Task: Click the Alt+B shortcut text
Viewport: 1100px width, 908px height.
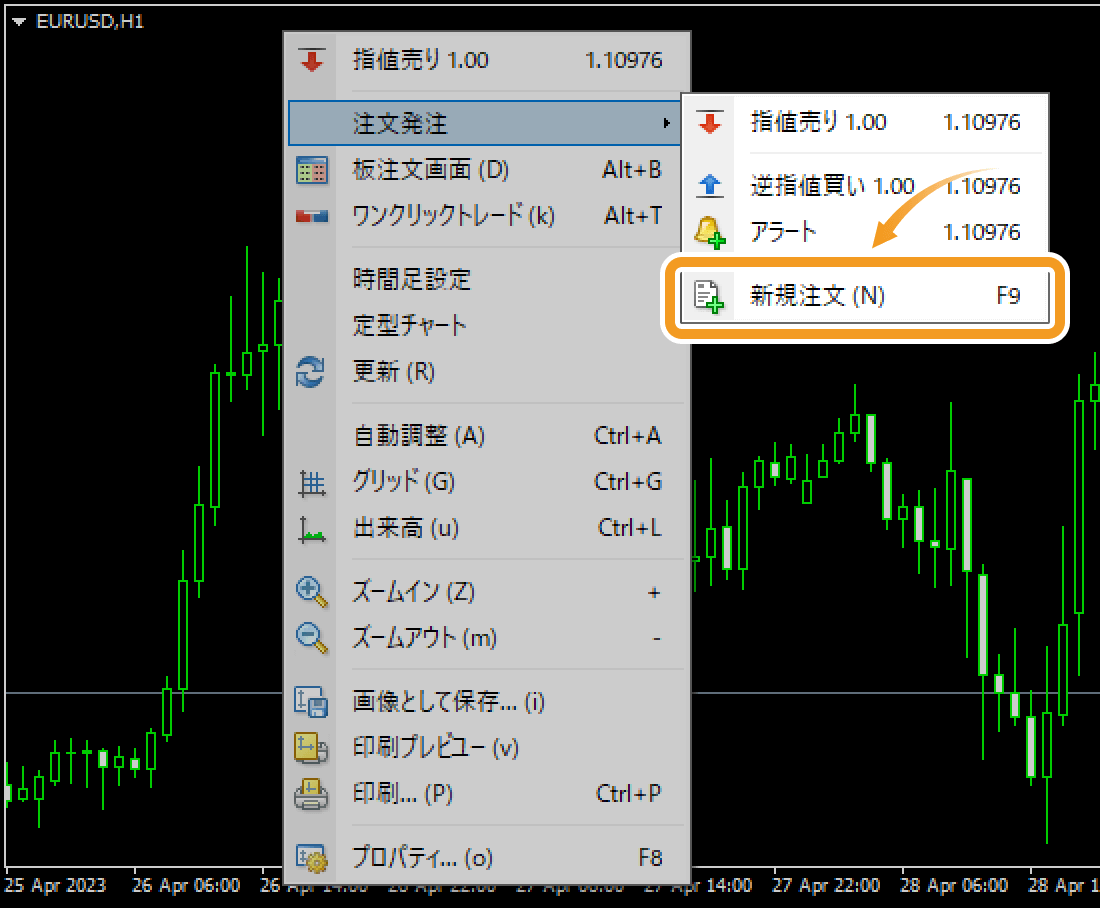Action: click(x=631, y=170)
